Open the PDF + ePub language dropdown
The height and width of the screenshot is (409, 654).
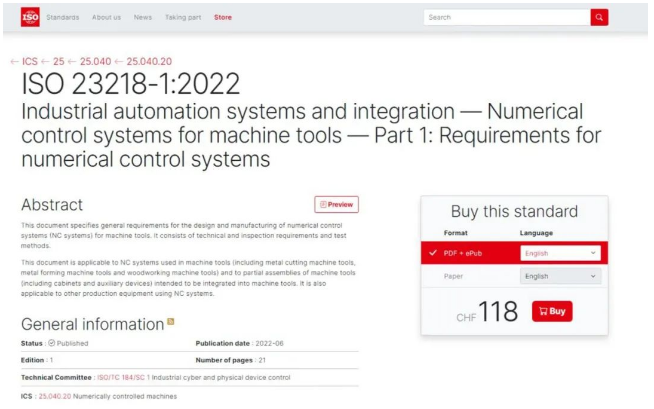click(560, 253)
